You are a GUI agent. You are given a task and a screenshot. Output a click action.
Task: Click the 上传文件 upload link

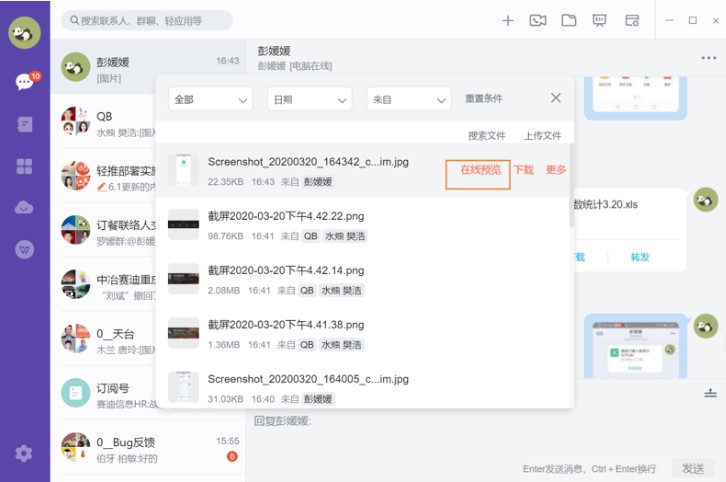coord(543,136)
